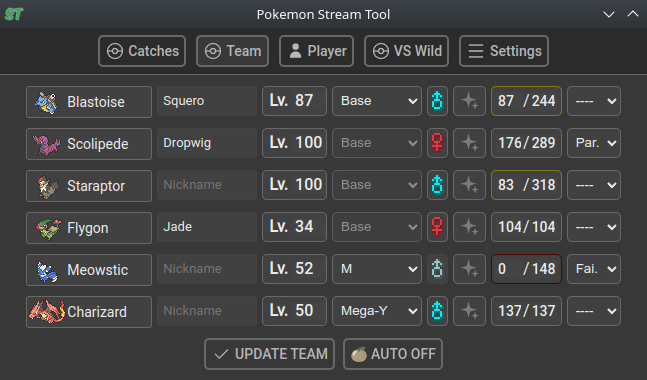
Task: Open the Staraptor species selector
Action: [x=89, y=186]
